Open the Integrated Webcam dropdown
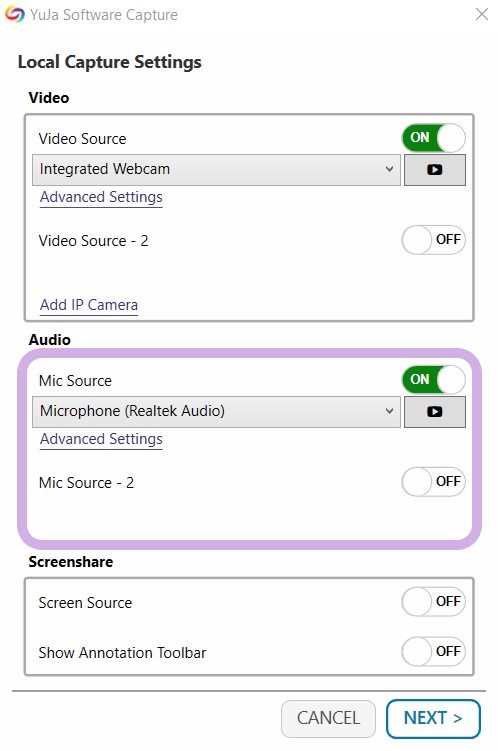 [x=216, y=170]
